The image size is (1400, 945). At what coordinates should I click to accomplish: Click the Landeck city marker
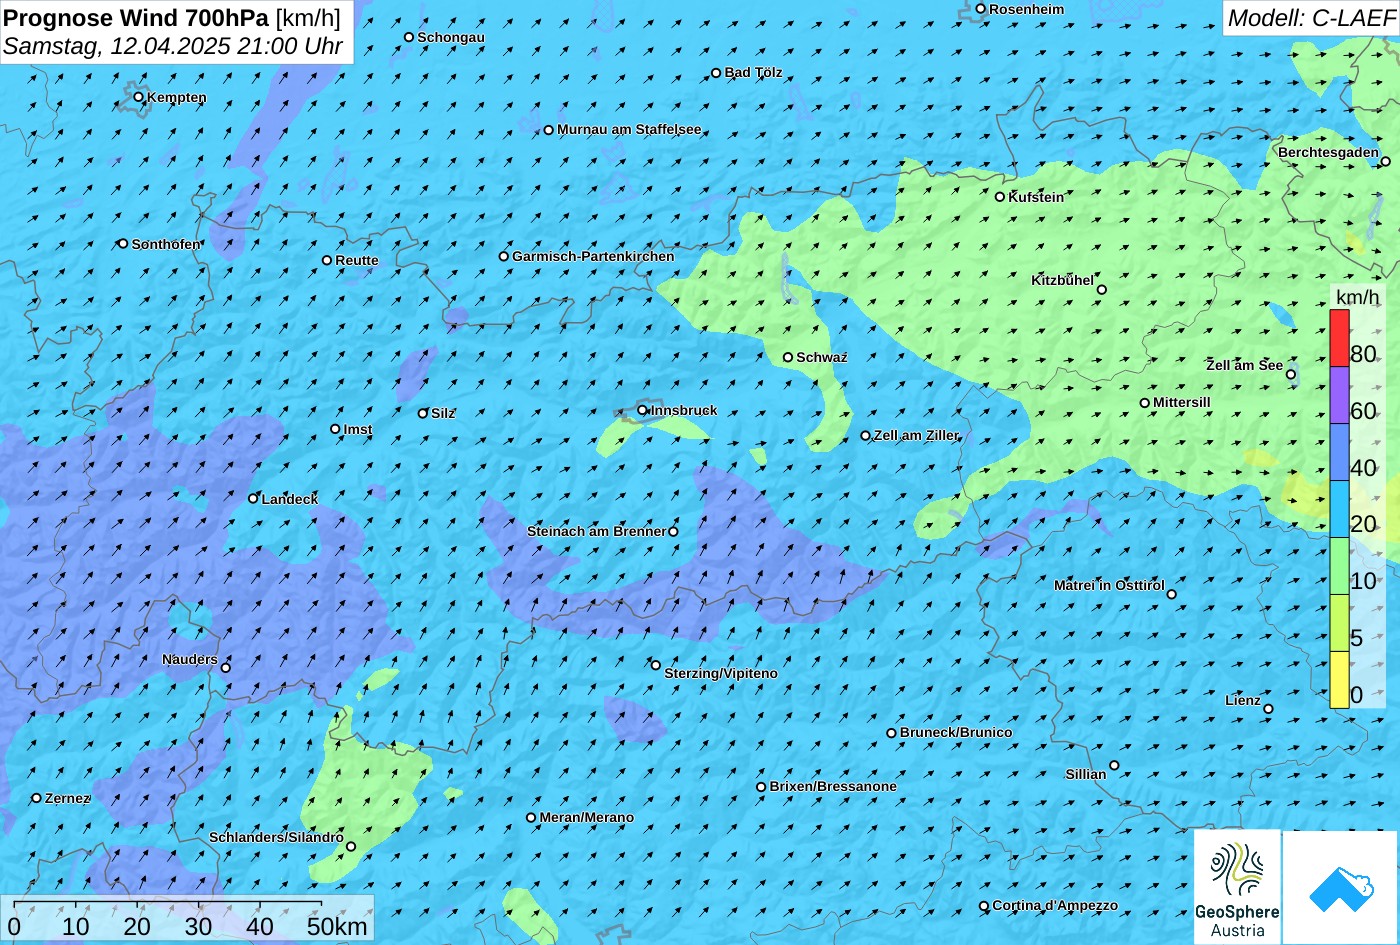click(253, 498)
